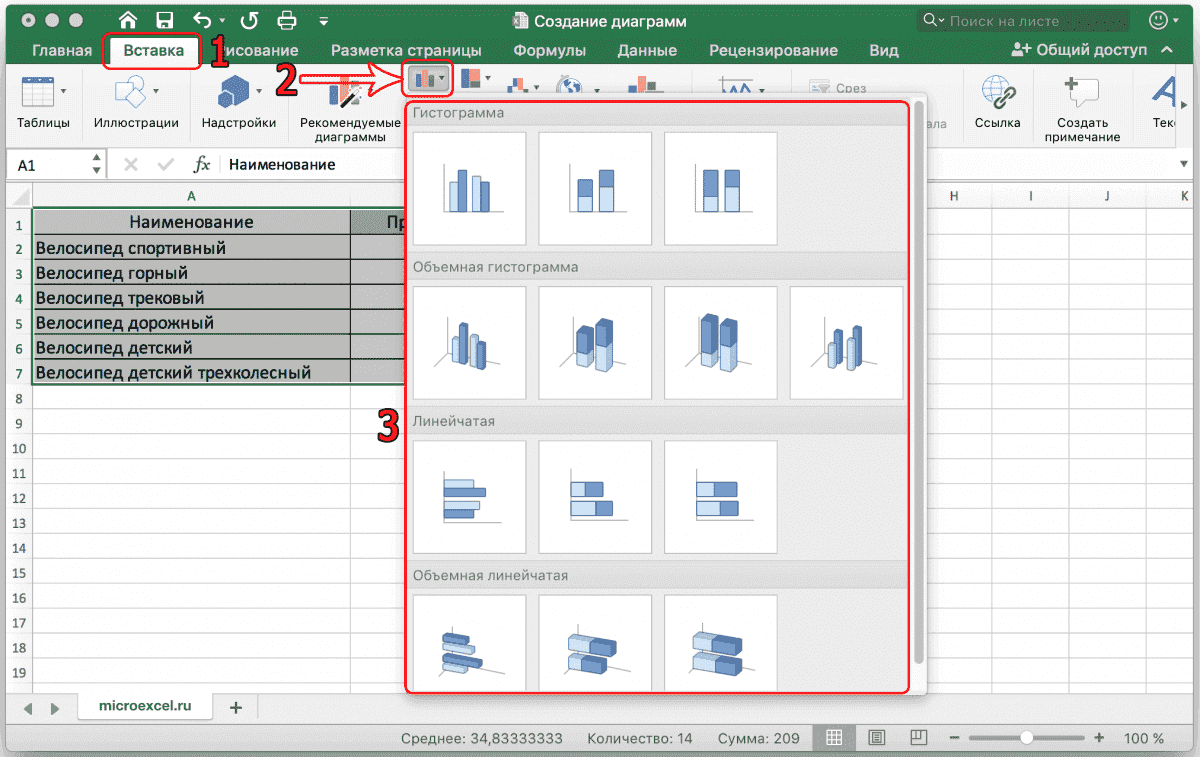Open the Рецензирование ribbon tab
This screenshot has height=757, width=1200.
(x=774, y=50)
